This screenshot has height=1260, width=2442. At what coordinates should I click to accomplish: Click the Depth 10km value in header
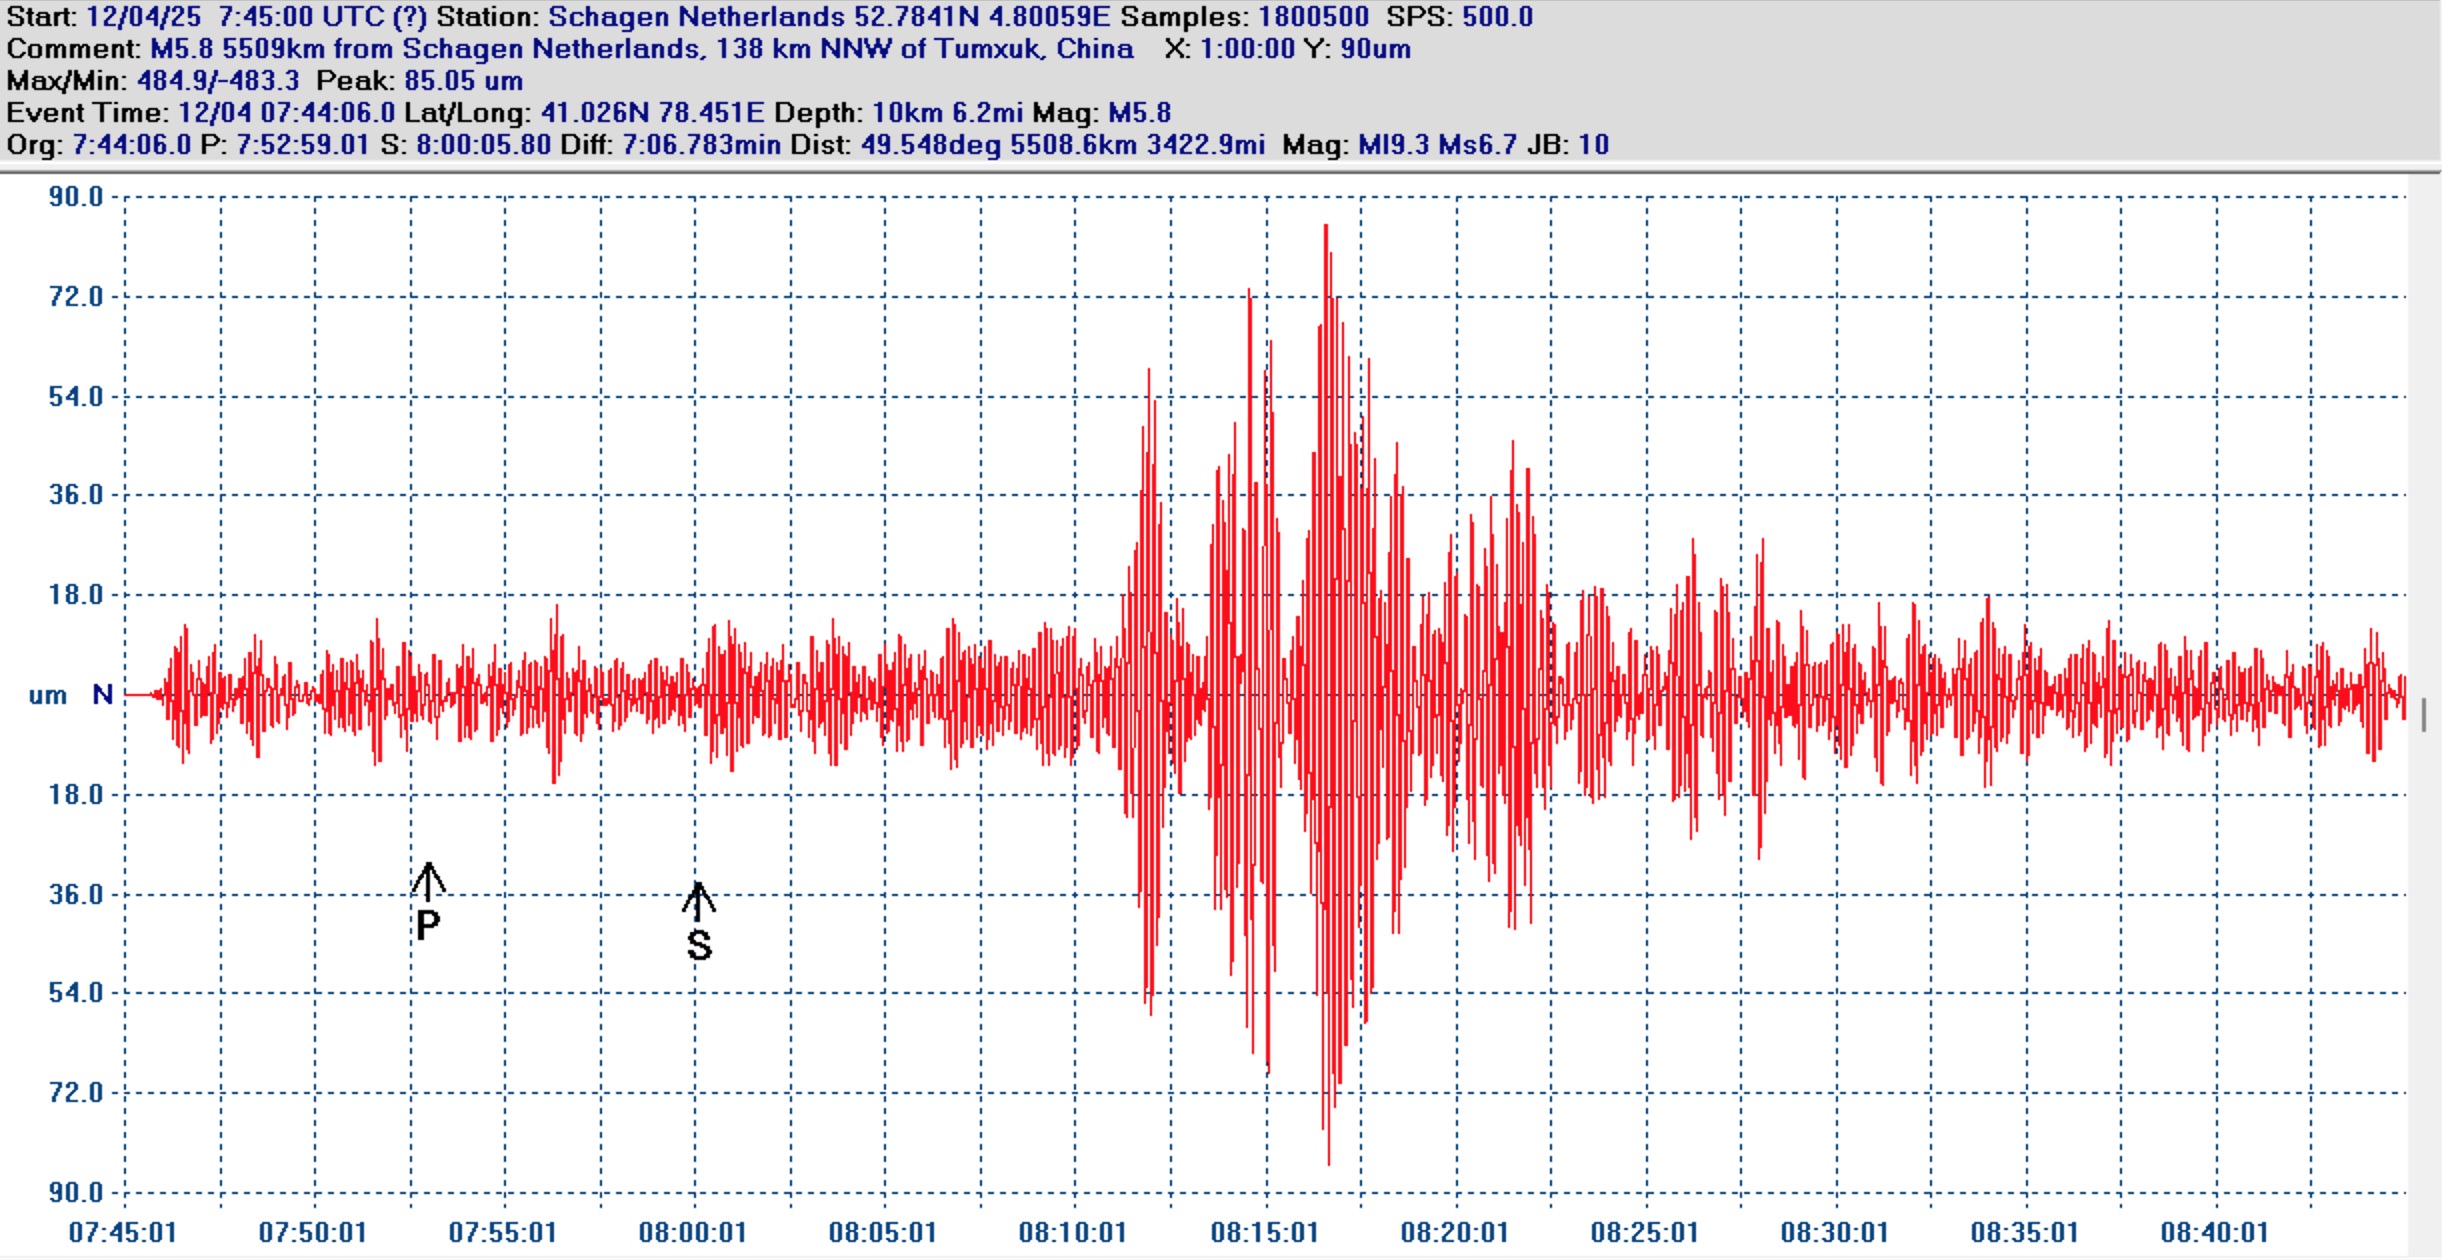[907, 113]
